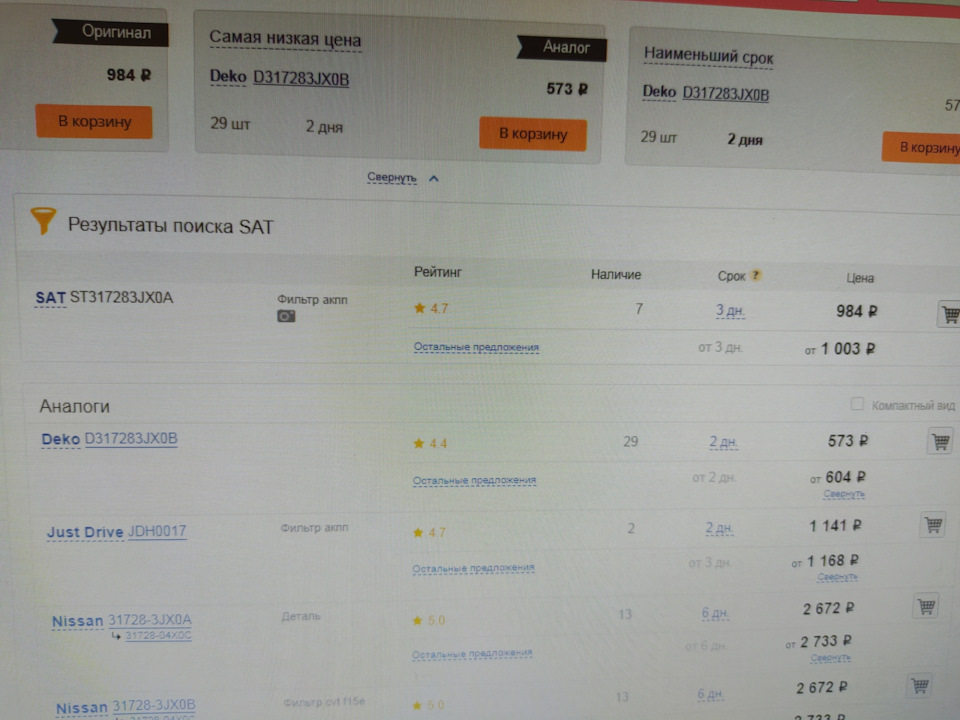
Task: Click the Аналоги section heading
Action: coord(75,406)
